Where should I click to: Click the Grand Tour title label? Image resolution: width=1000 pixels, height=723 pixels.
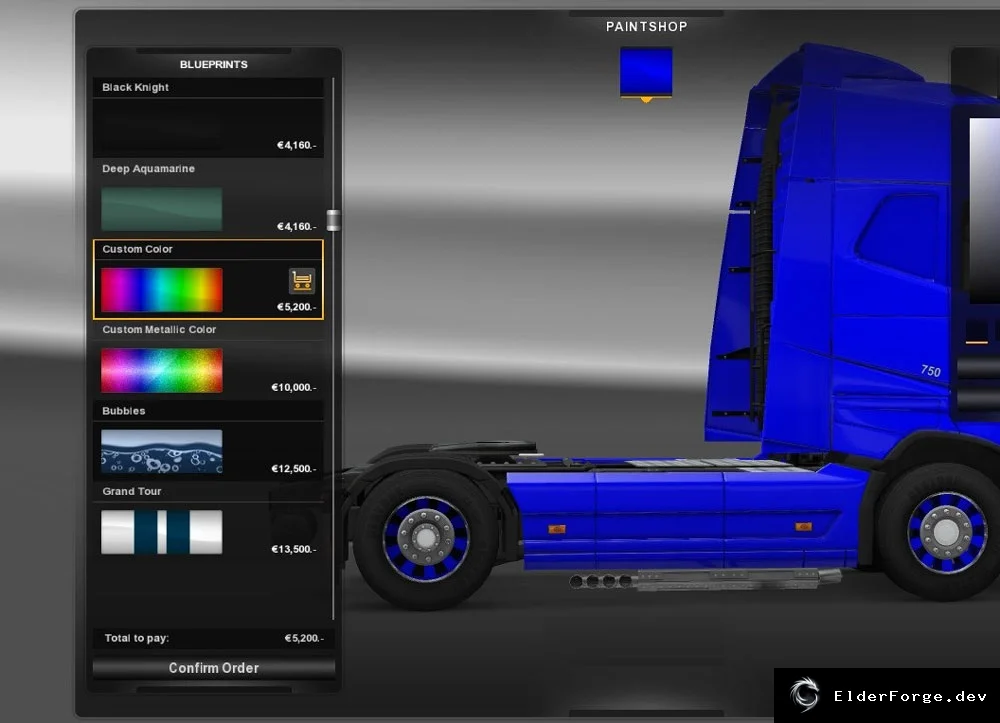click(131, 492)
